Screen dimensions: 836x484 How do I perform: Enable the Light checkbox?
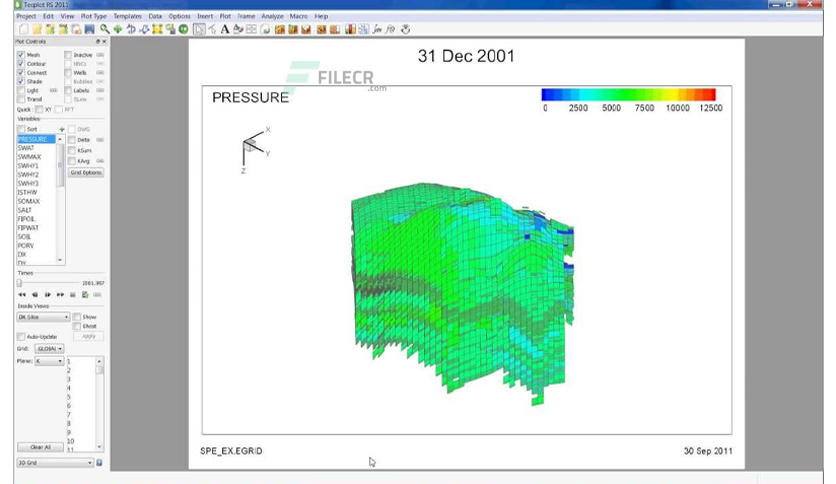(x=21, y=91)
